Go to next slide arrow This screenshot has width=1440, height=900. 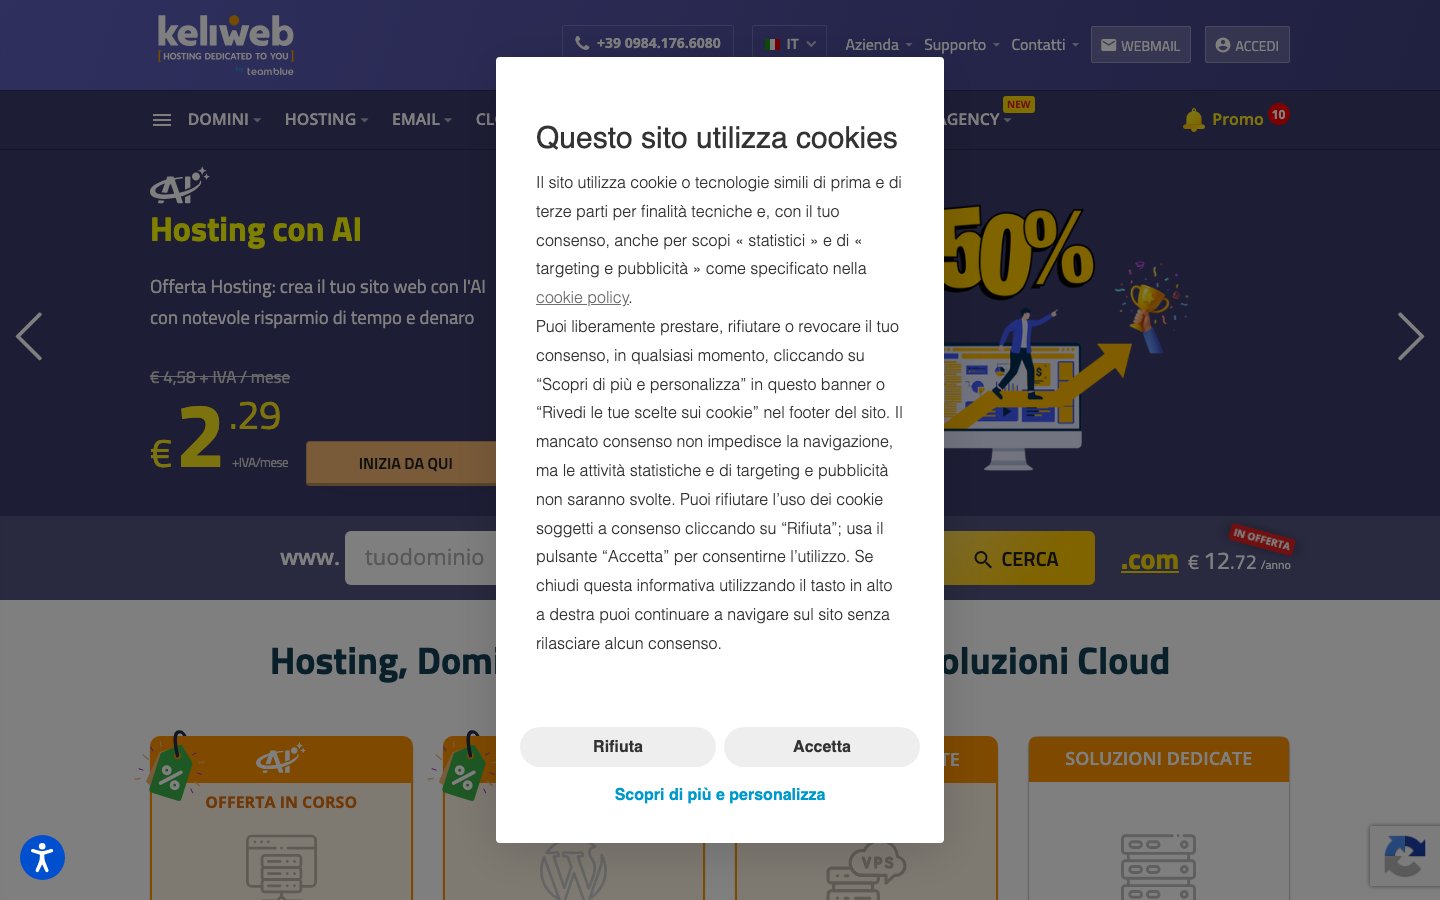coord(1410,336)
